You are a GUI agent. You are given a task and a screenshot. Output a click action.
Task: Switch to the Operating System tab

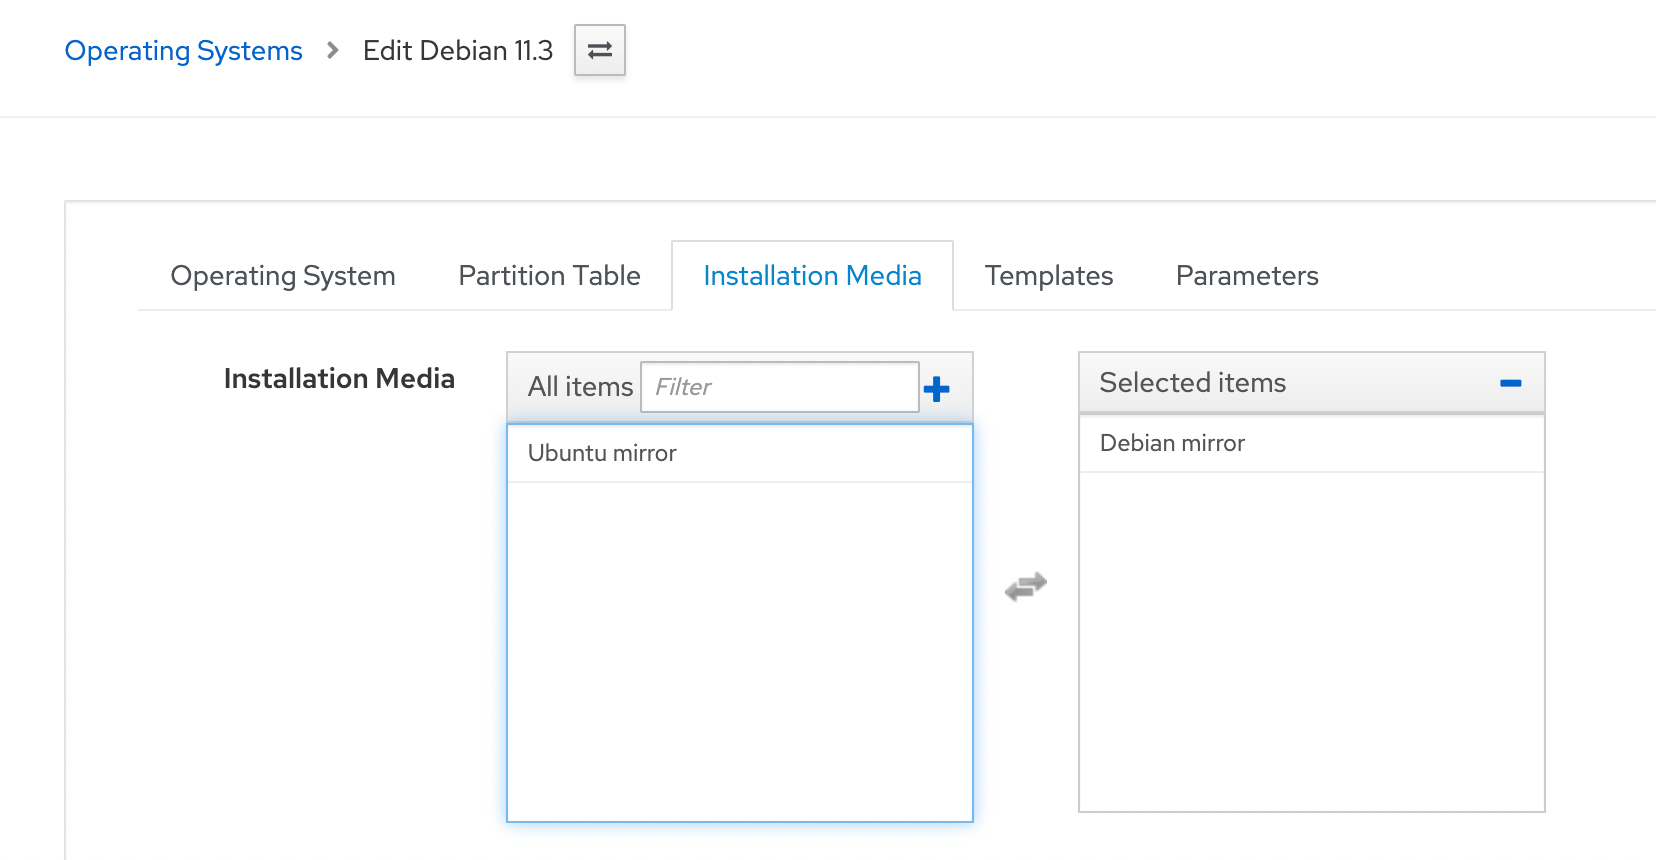[283, 276]
